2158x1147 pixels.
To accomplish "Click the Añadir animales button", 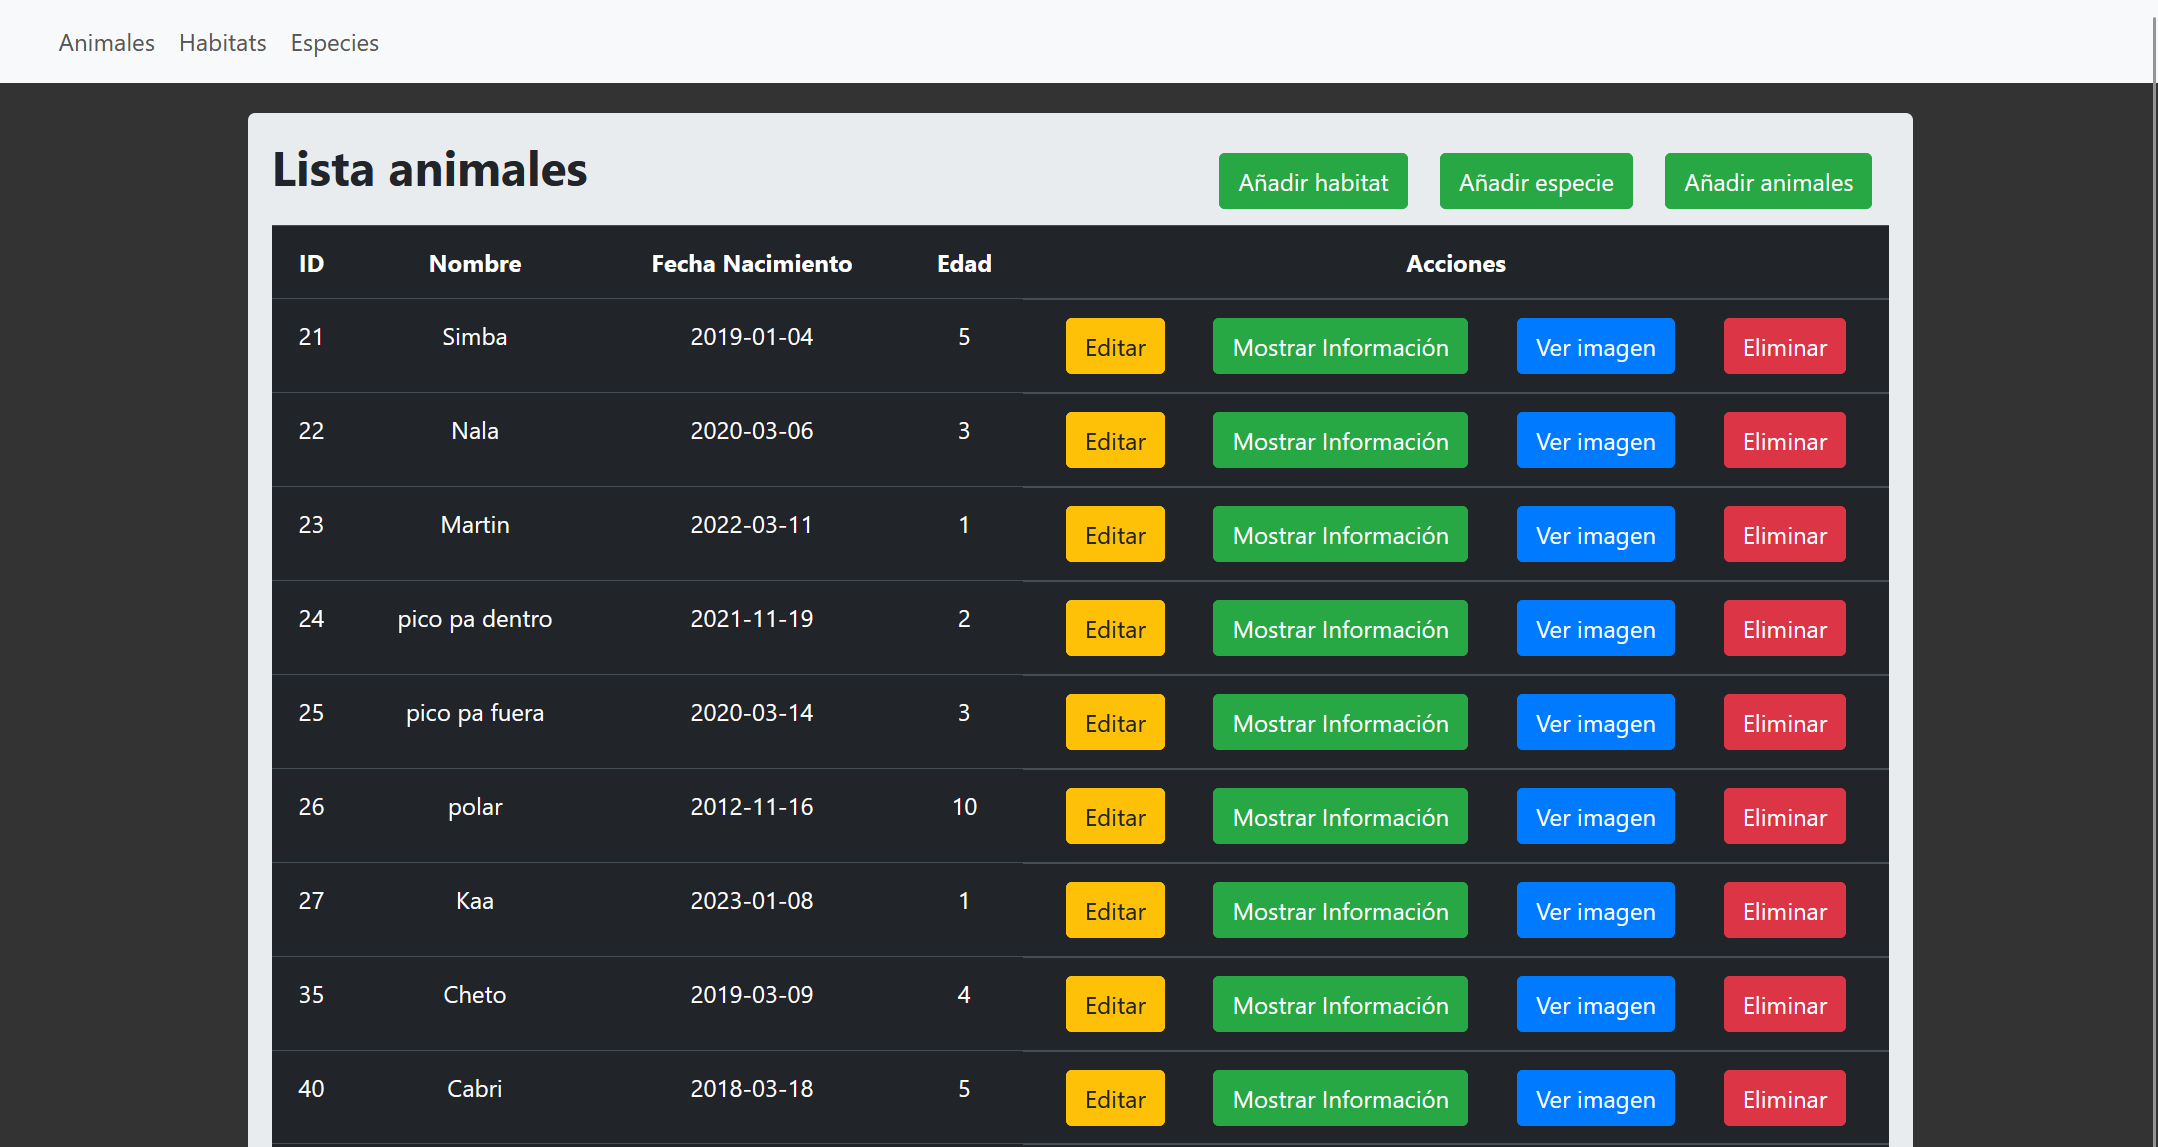I will [x=1767, y=182].
